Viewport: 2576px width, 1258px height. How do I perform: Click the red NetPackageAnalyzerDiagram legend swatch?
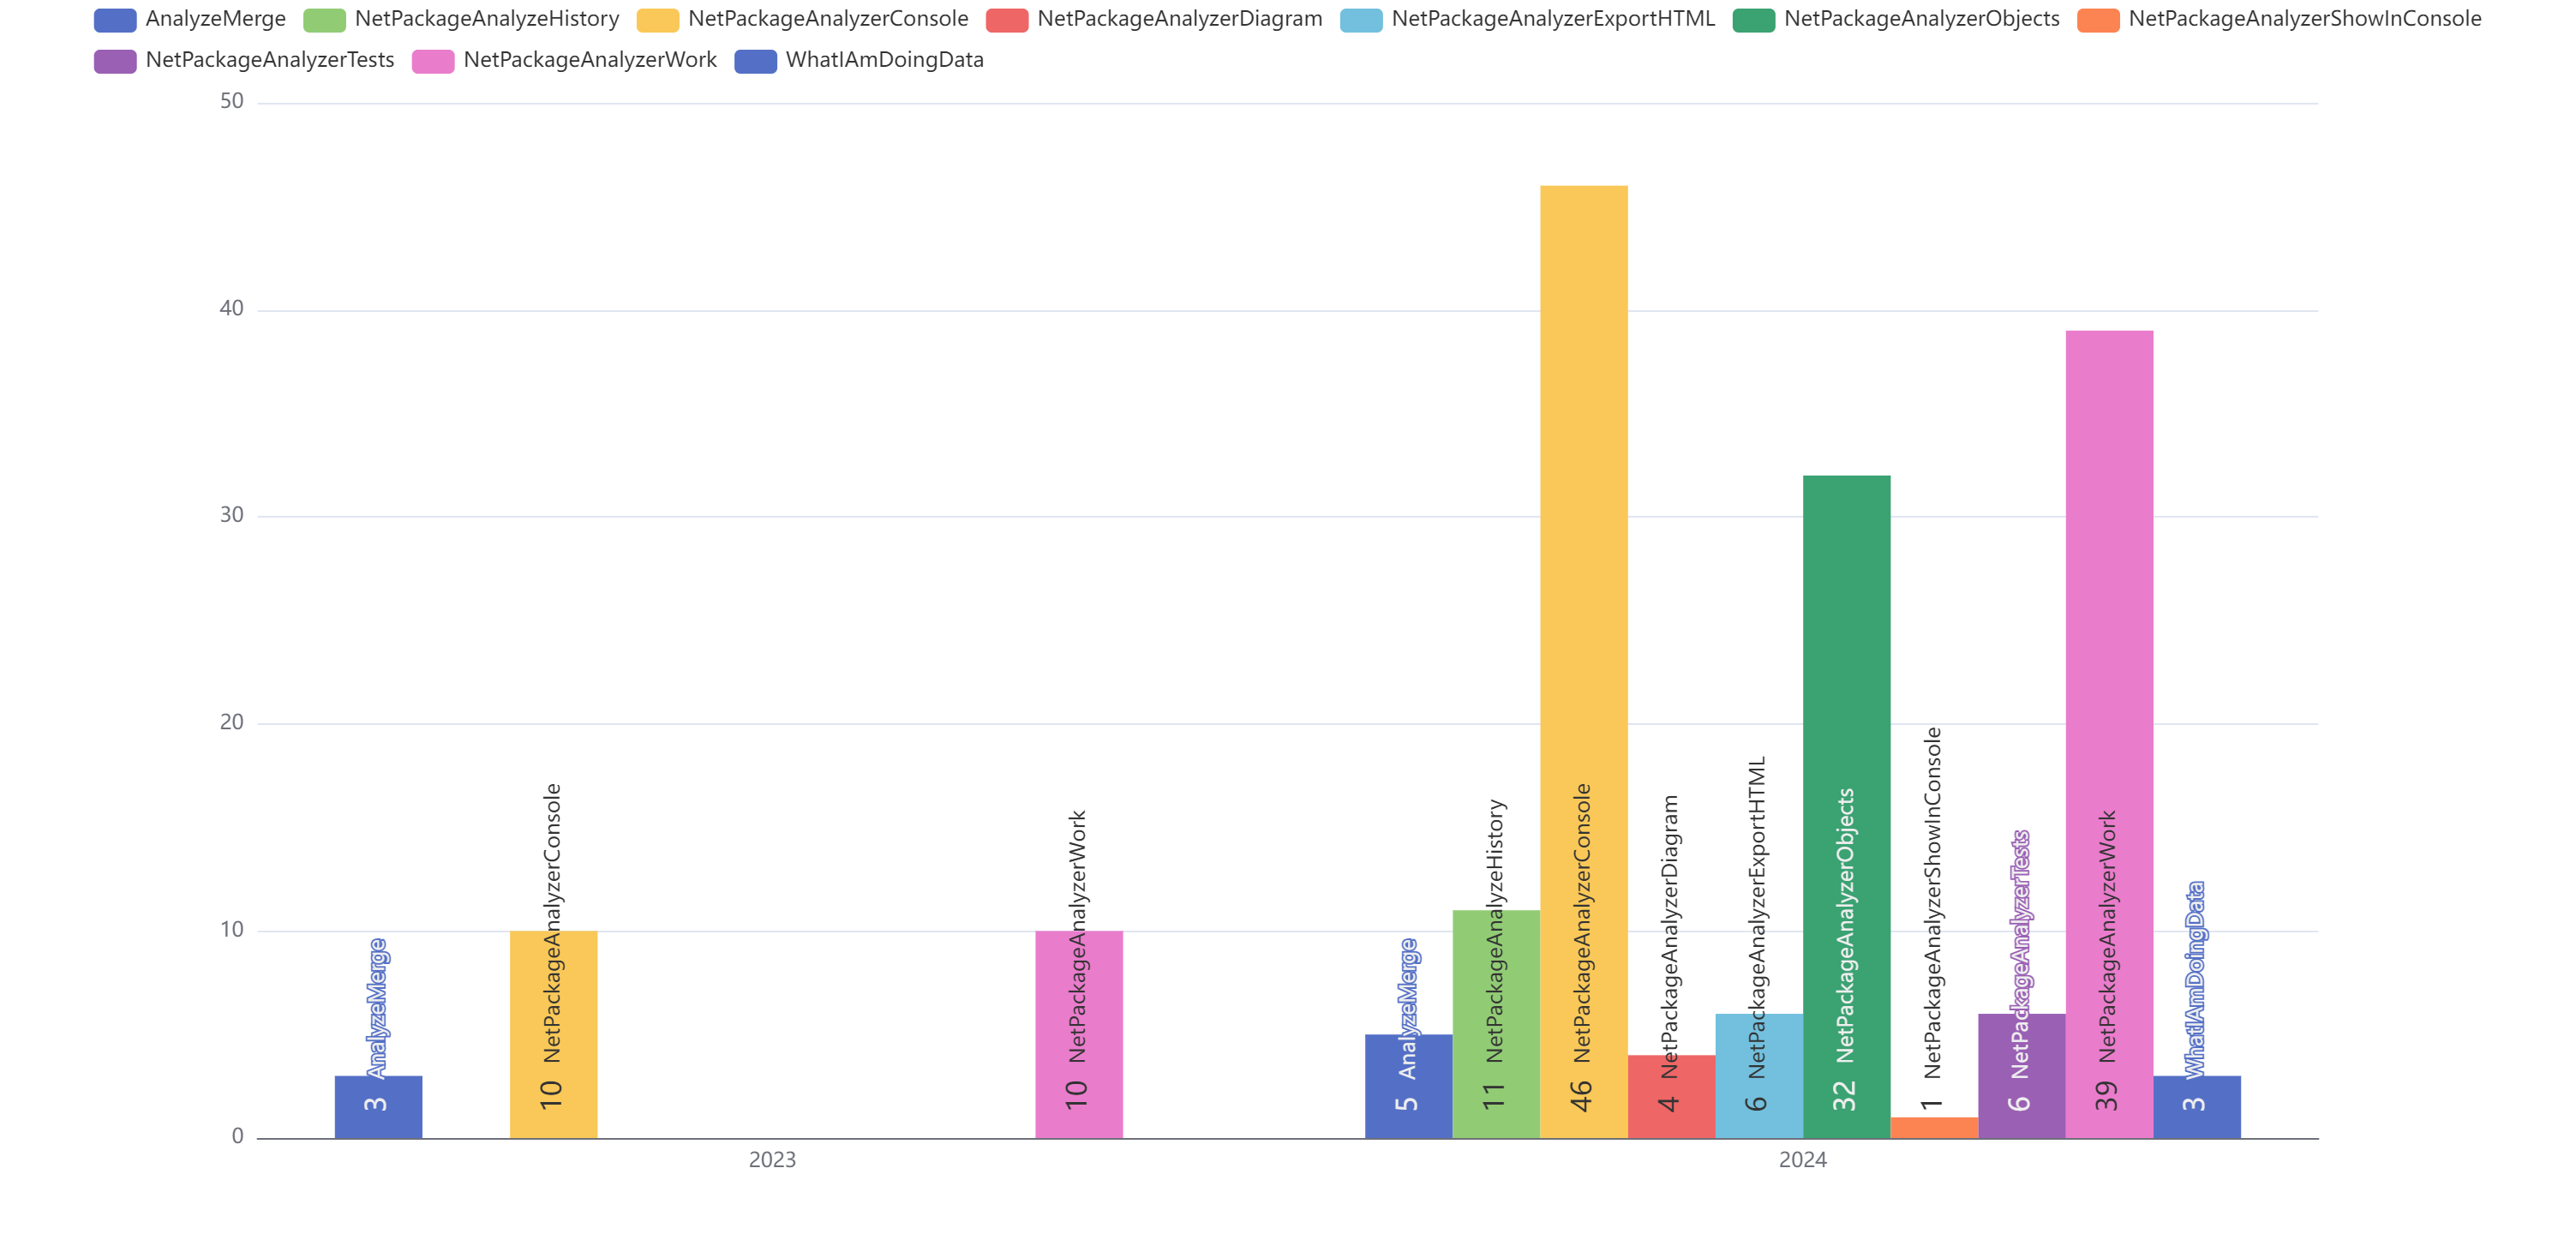[1006, 20]
